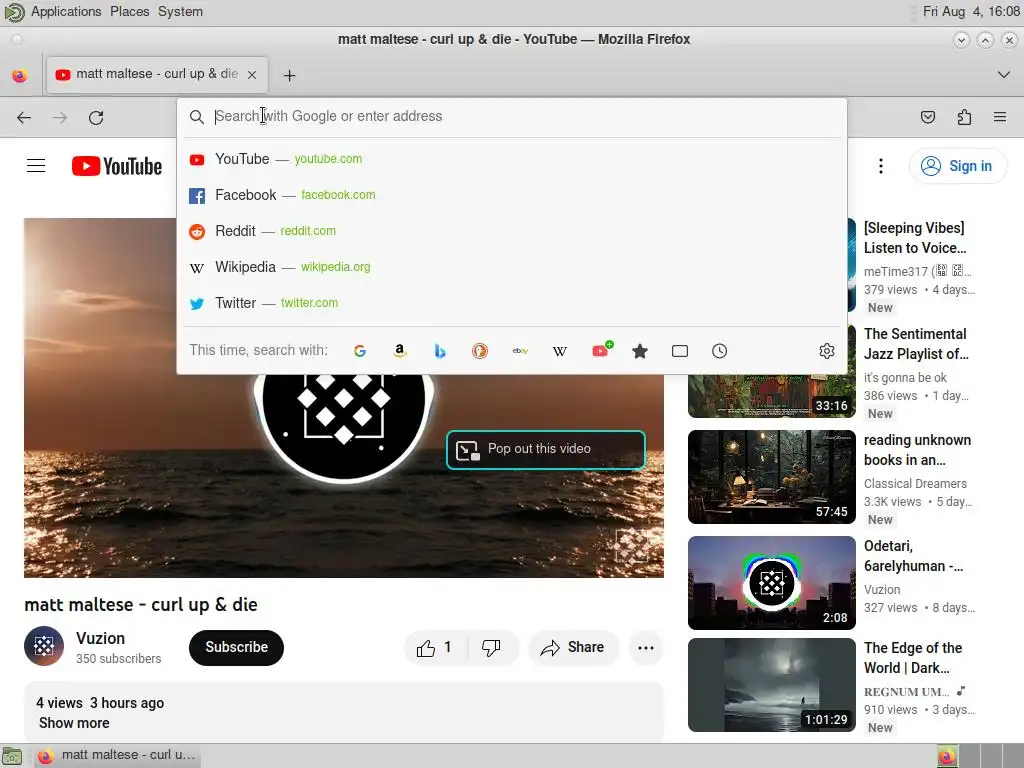Open Places menu in top panel
This screenshot has width=1024, height=768.
coord(129,12)
